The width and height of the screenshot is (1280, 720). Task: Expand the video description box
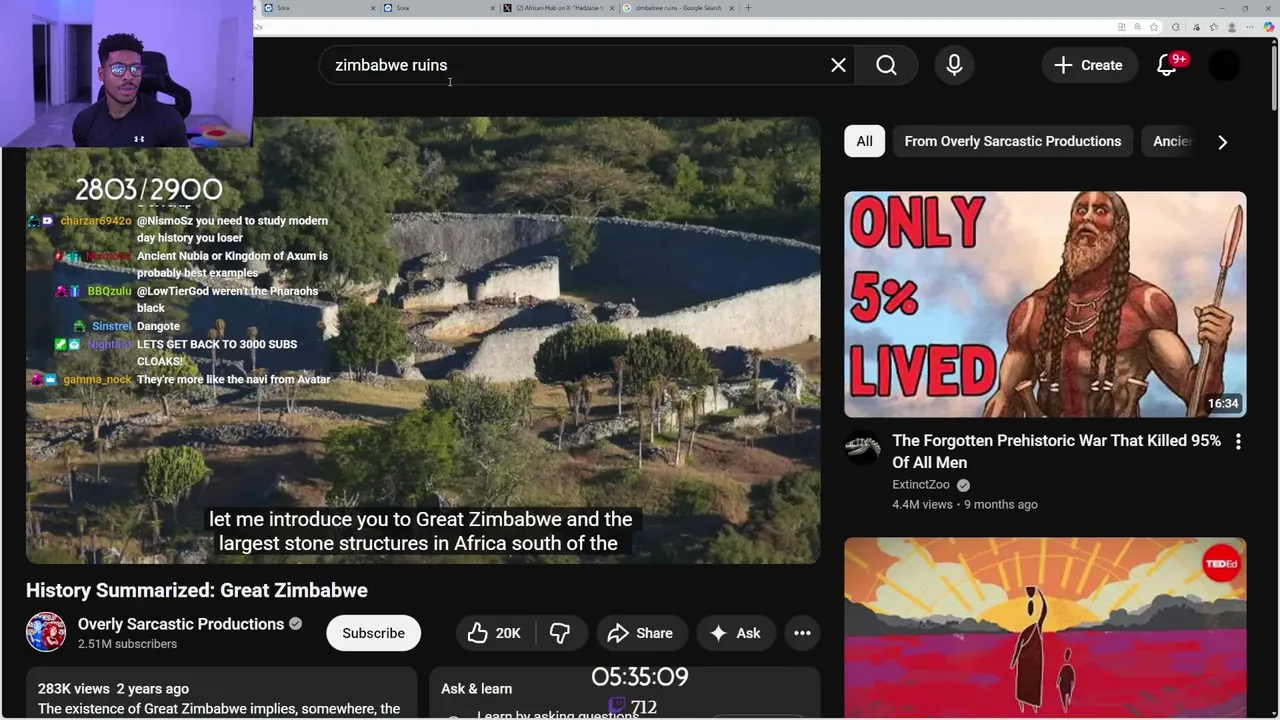click(221, 694)
